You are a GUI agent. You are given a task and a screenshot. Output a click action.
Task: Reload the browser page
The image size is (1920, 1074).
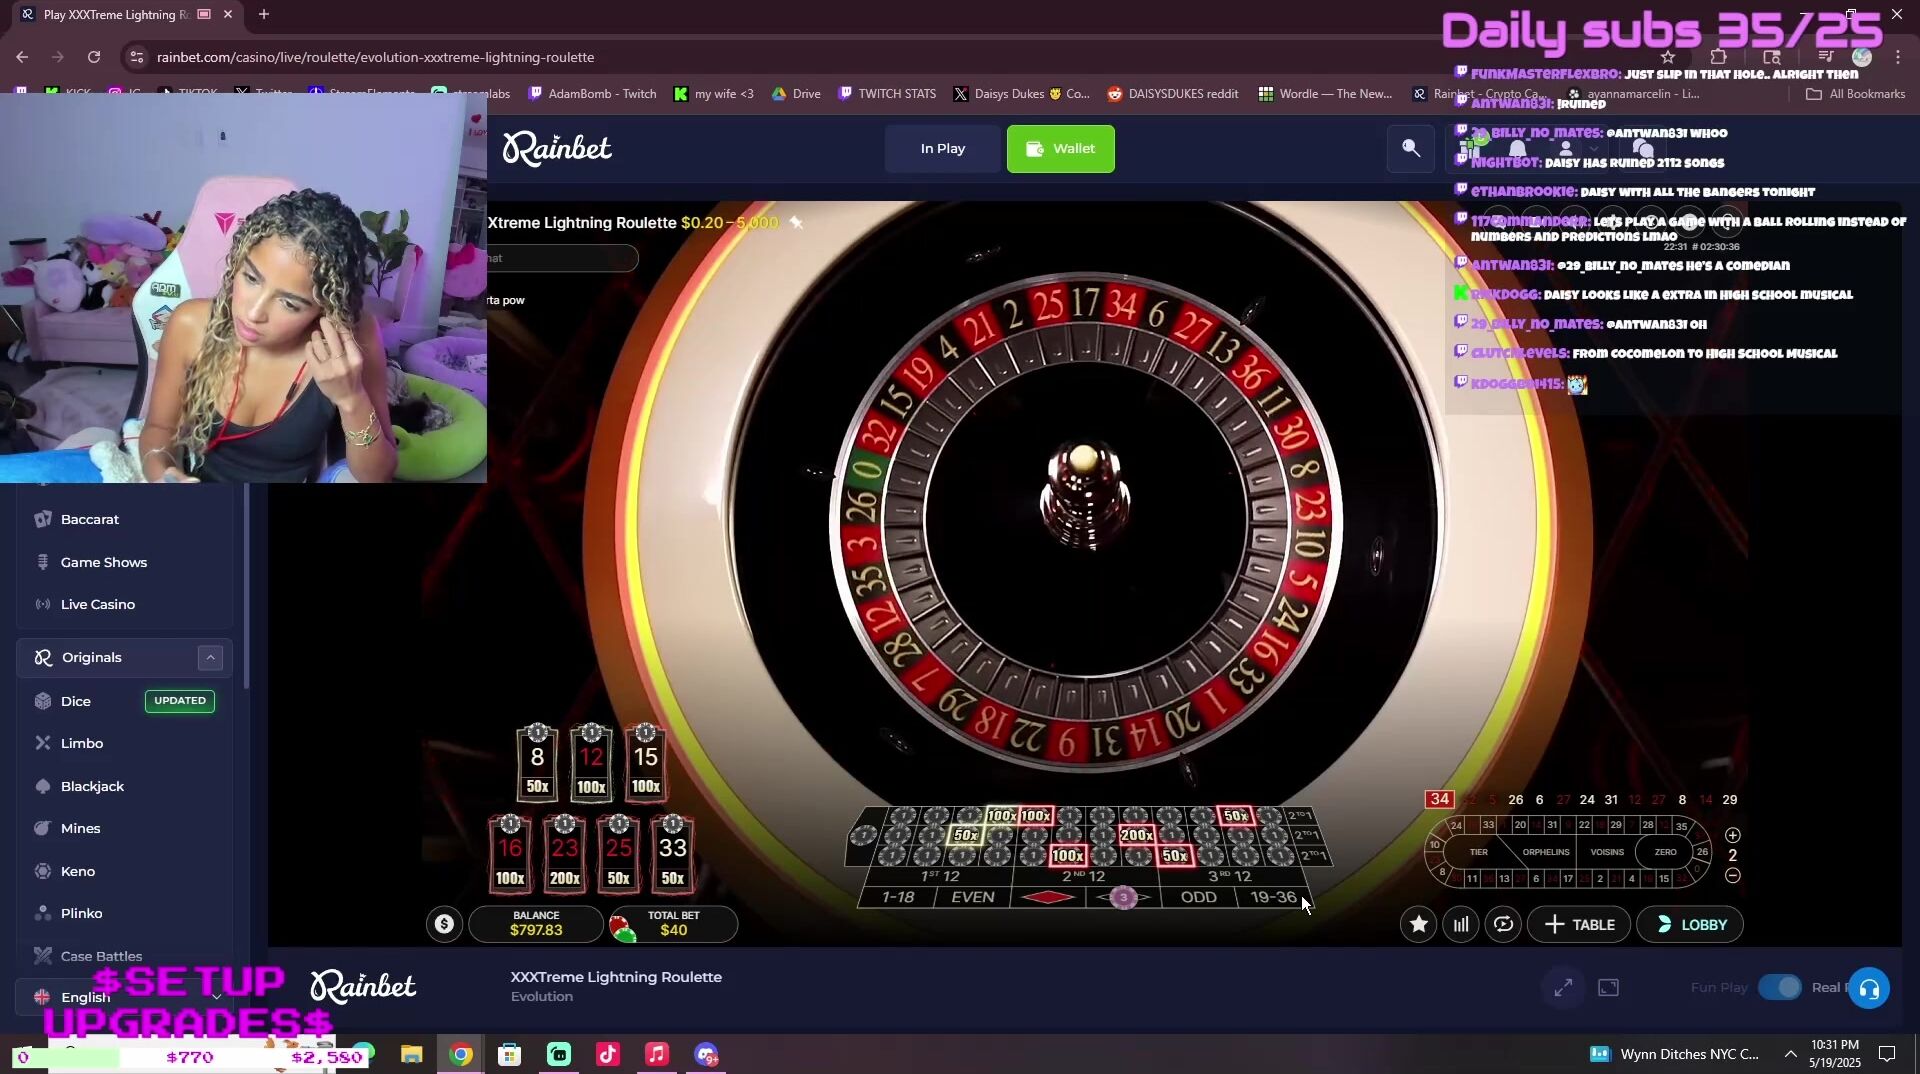coord(94,57)
